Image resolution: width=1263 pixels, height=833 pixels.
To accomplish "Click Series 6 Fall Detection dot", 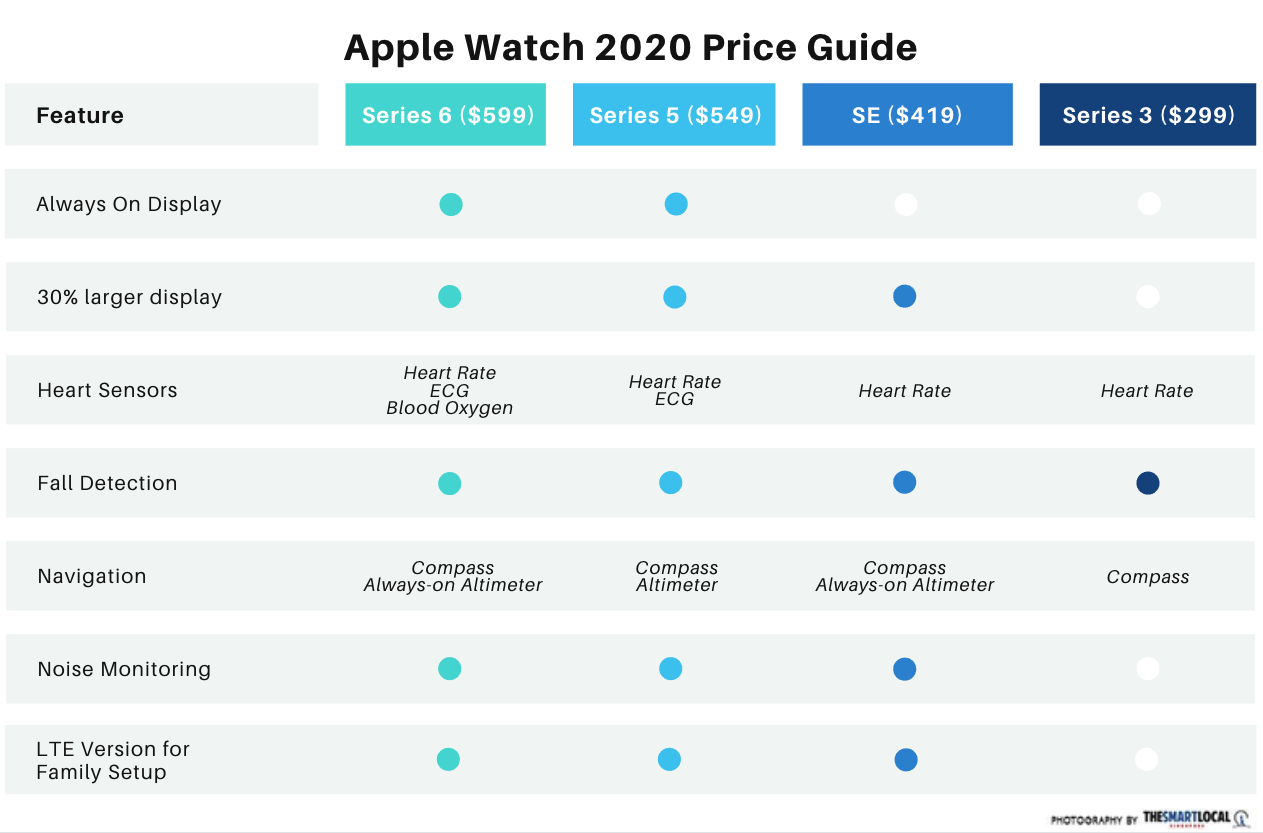I will (x=450, y=483).
